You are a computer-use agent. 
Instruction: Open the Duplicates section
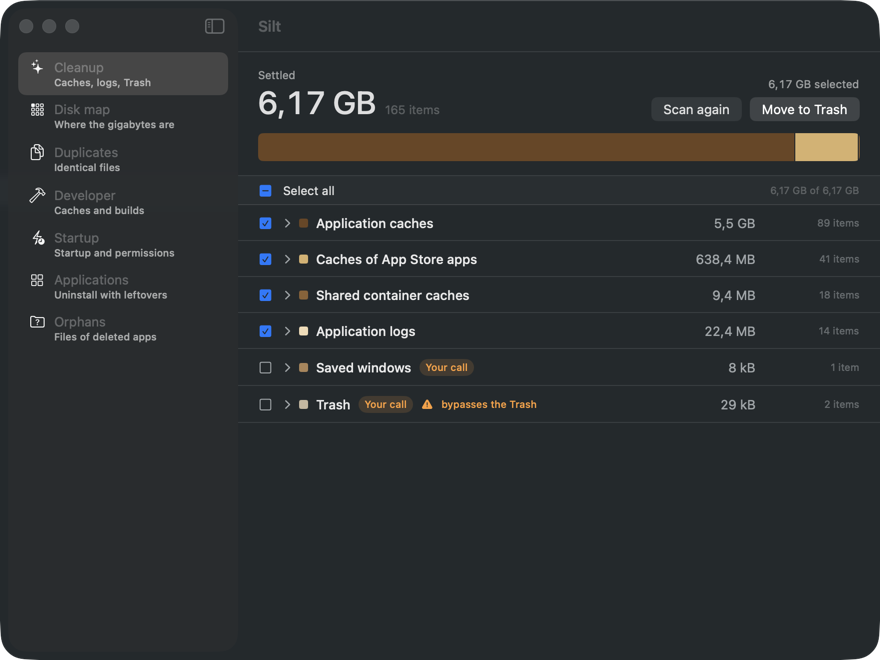point(123,159)
